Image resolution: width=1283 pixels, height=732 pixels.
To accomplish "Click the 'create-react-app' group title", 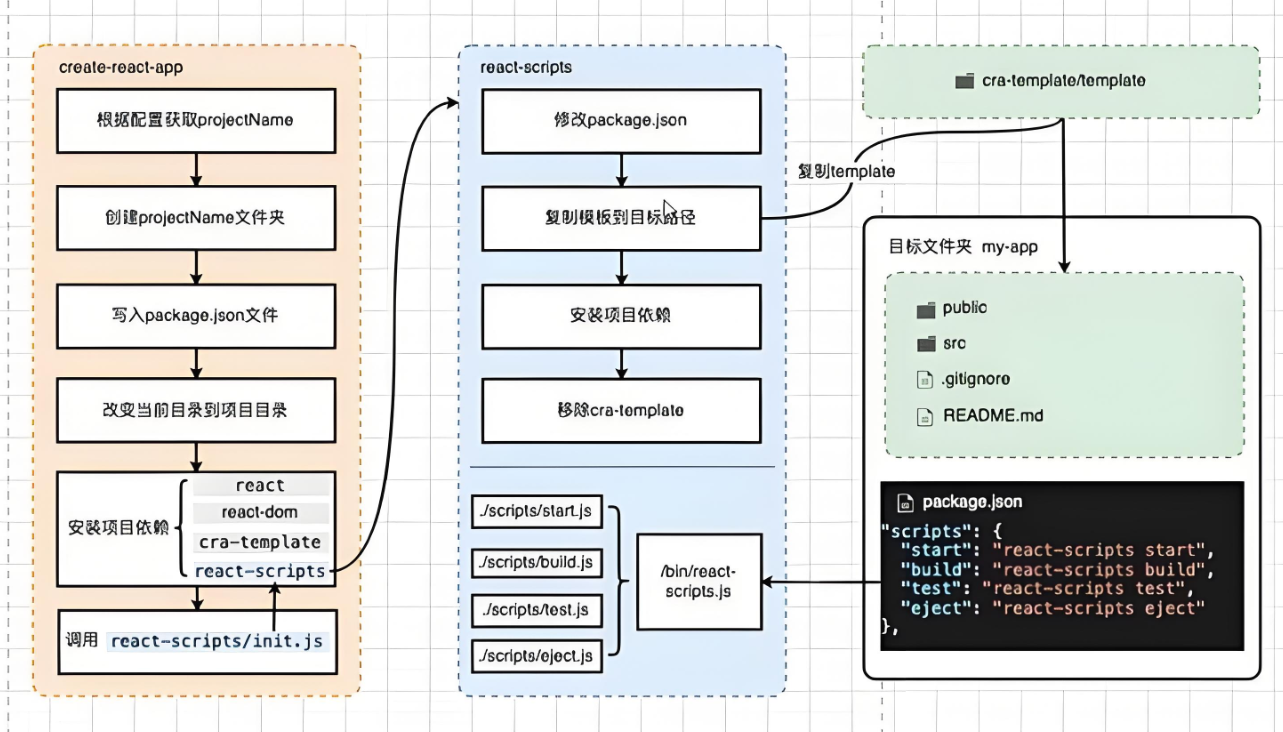I will (x=121, y=68).
